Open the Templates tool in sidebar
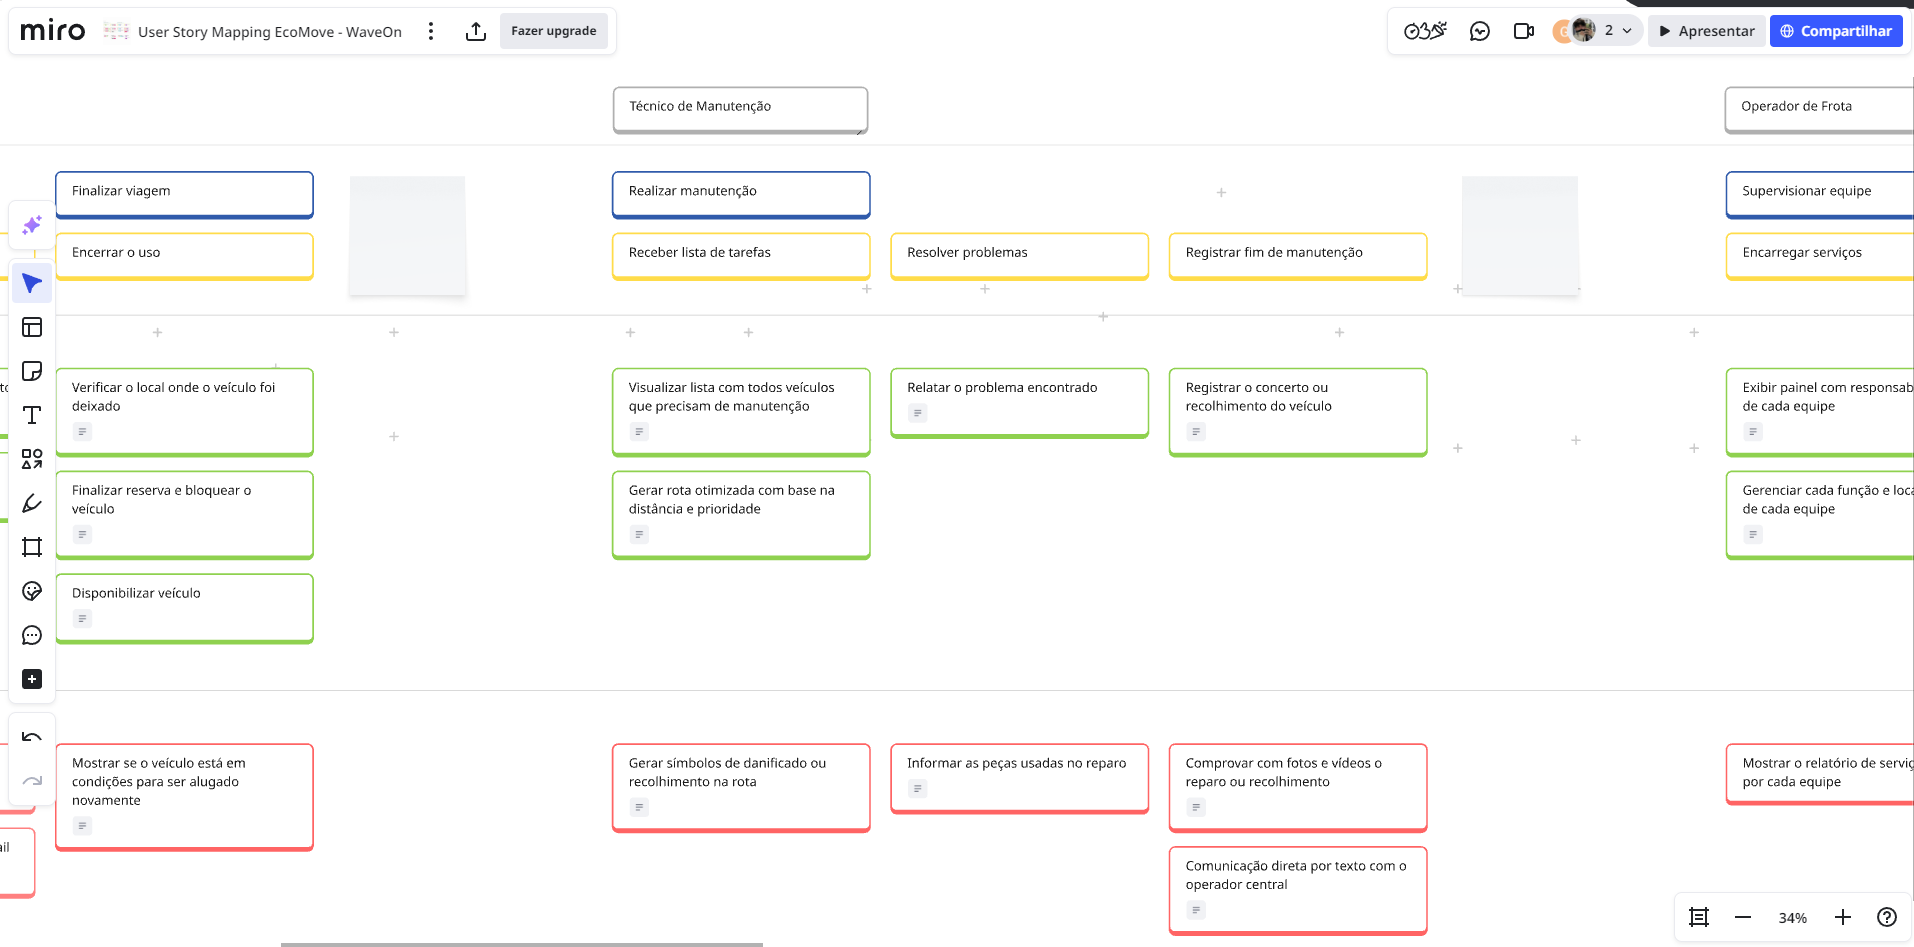 point(32,327)
